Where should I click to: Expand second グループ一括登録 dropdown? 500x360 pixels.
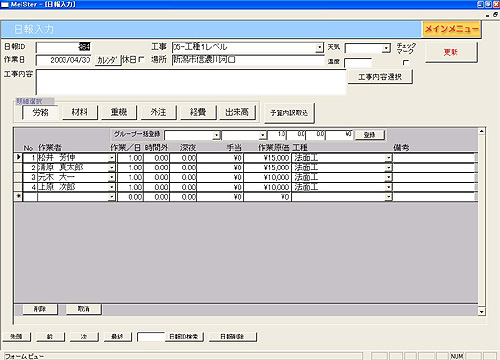click(x=263, y=135)
